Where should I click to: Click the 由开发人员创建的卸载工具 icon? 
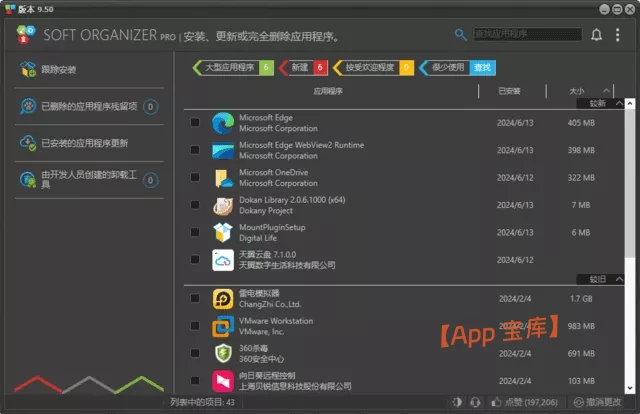[28, 180]
